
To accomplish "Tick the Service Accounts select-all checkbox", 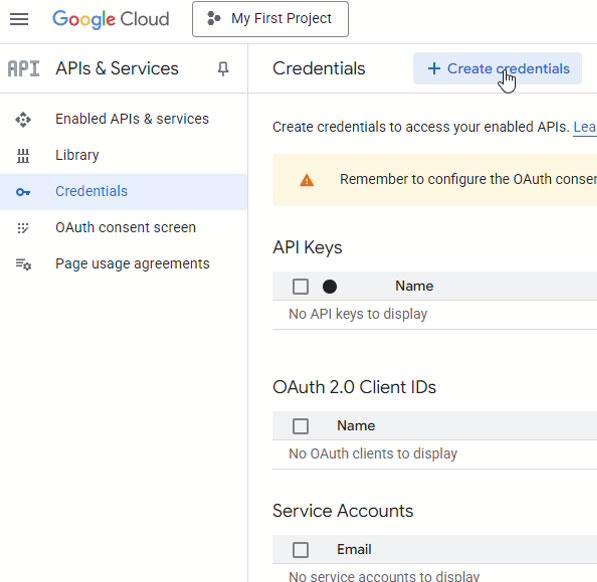I will tap(300, 550).
